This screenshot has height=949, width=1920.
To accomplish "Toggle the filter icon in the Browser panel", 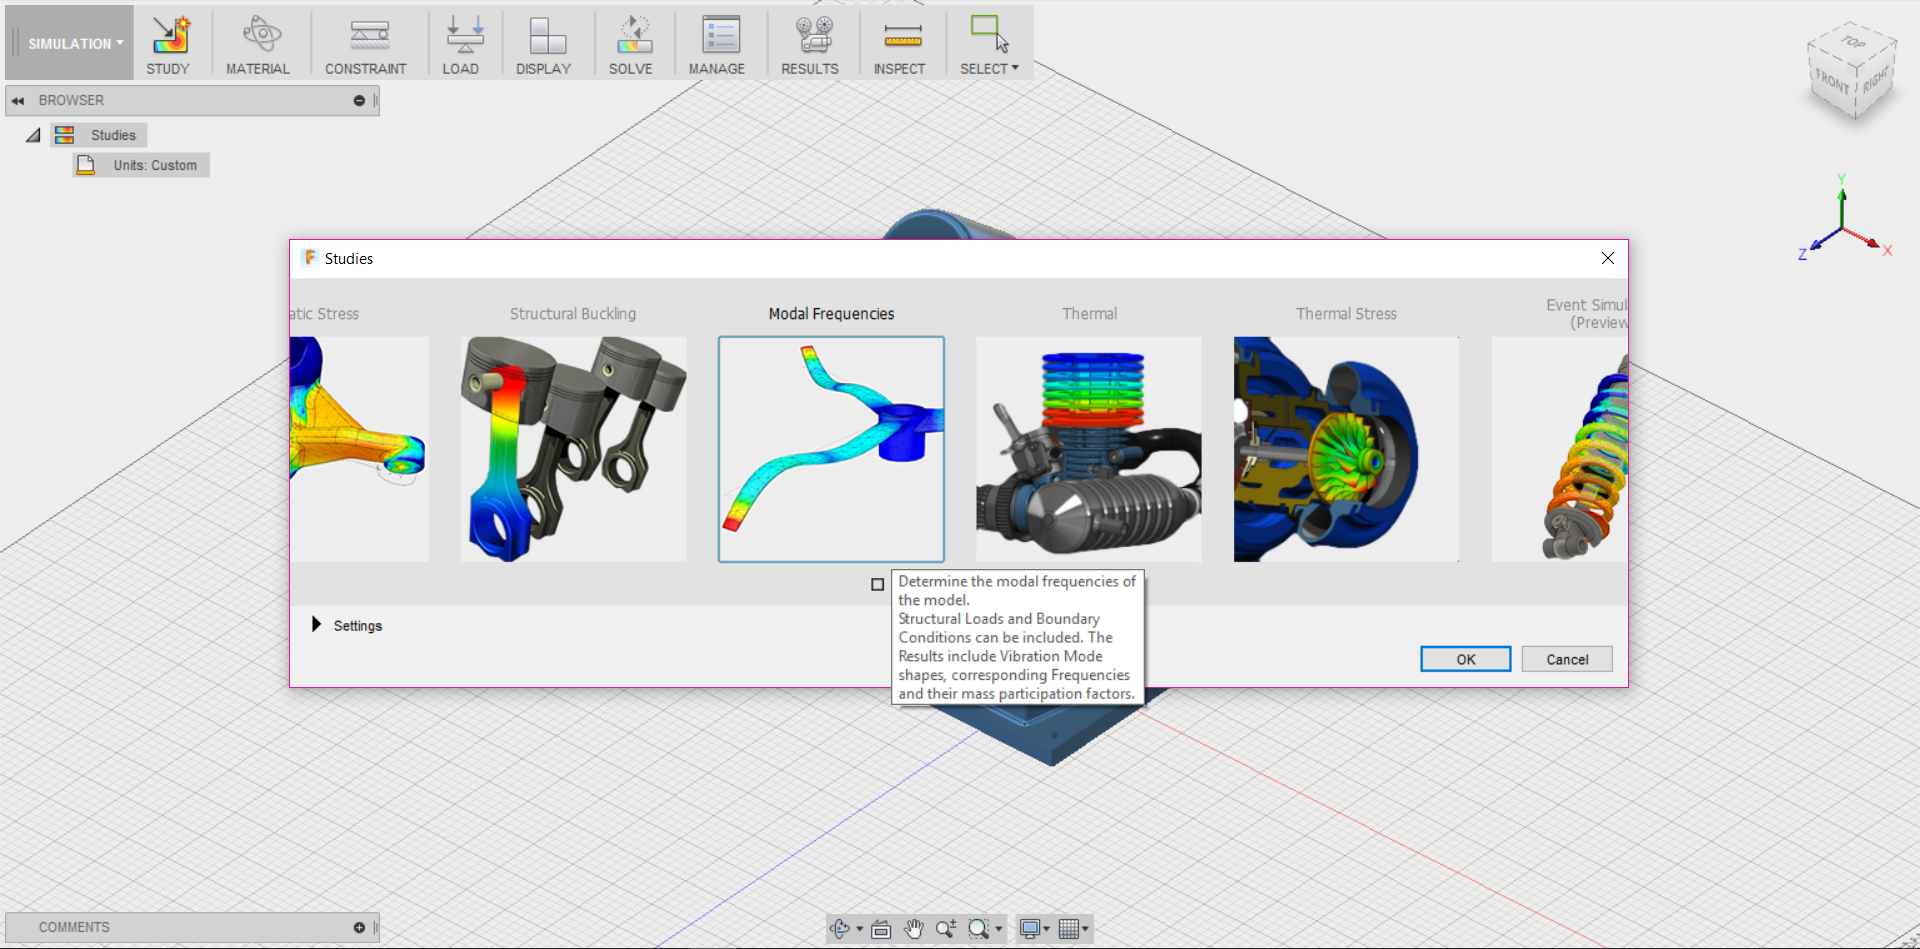I will coord(358,100).
